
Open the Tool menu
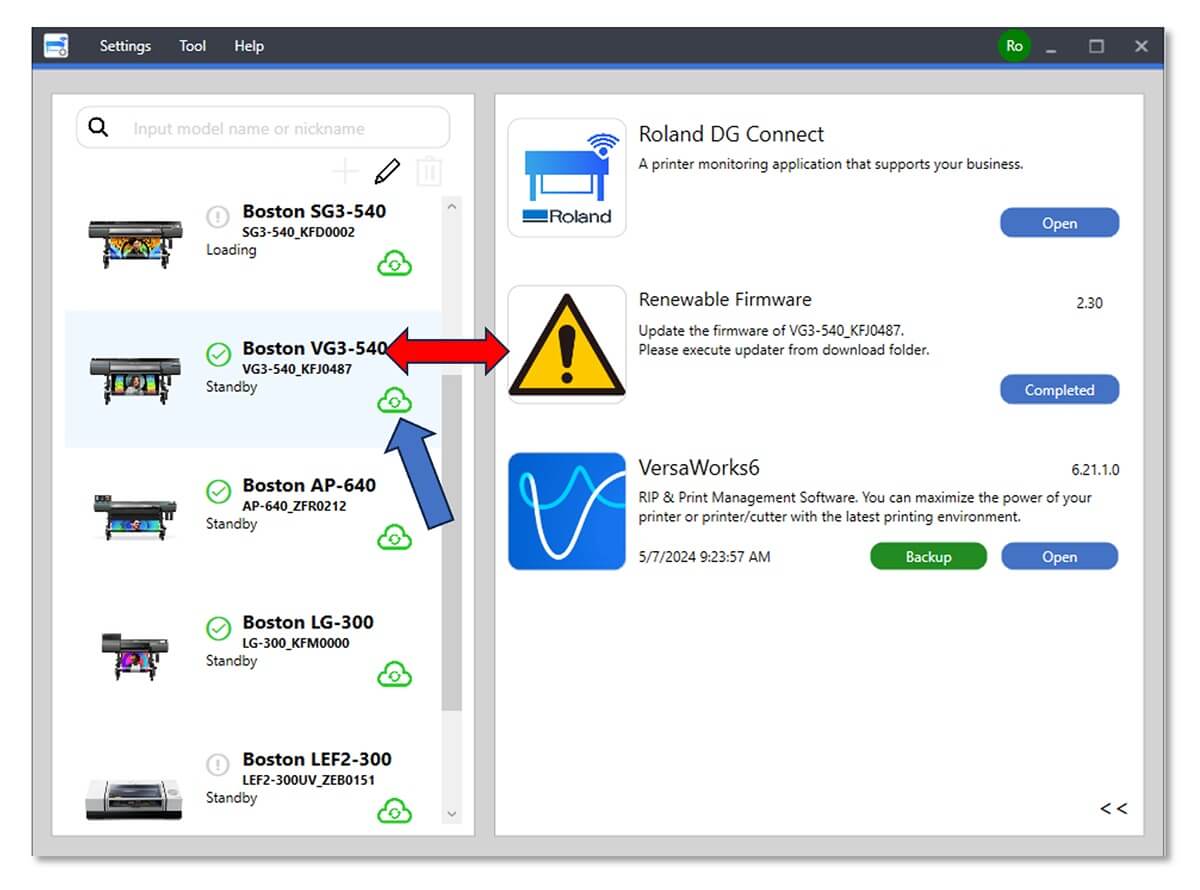click(193, 46)
